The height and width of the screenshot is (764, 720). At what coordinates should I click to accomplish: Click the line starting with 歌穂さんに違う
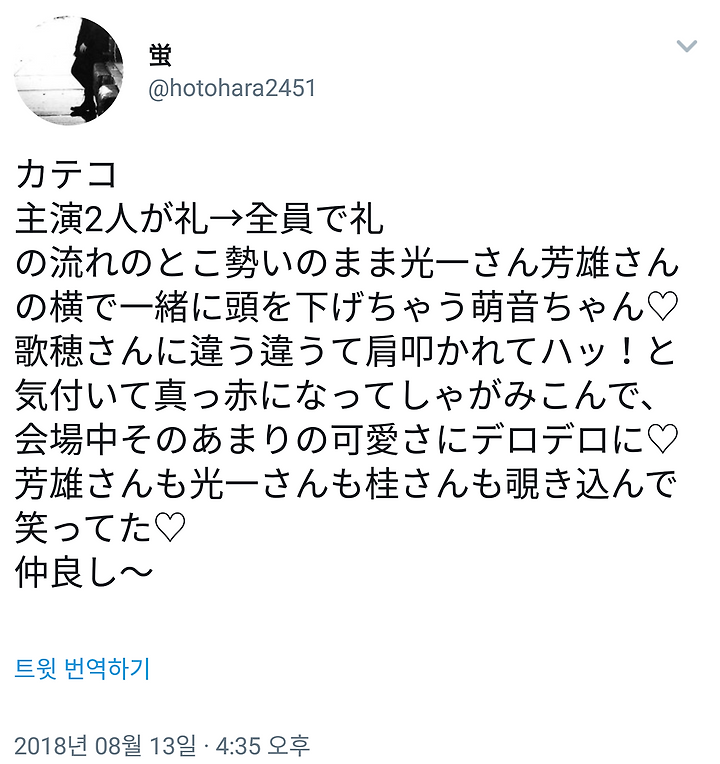(x=345, y=350)
